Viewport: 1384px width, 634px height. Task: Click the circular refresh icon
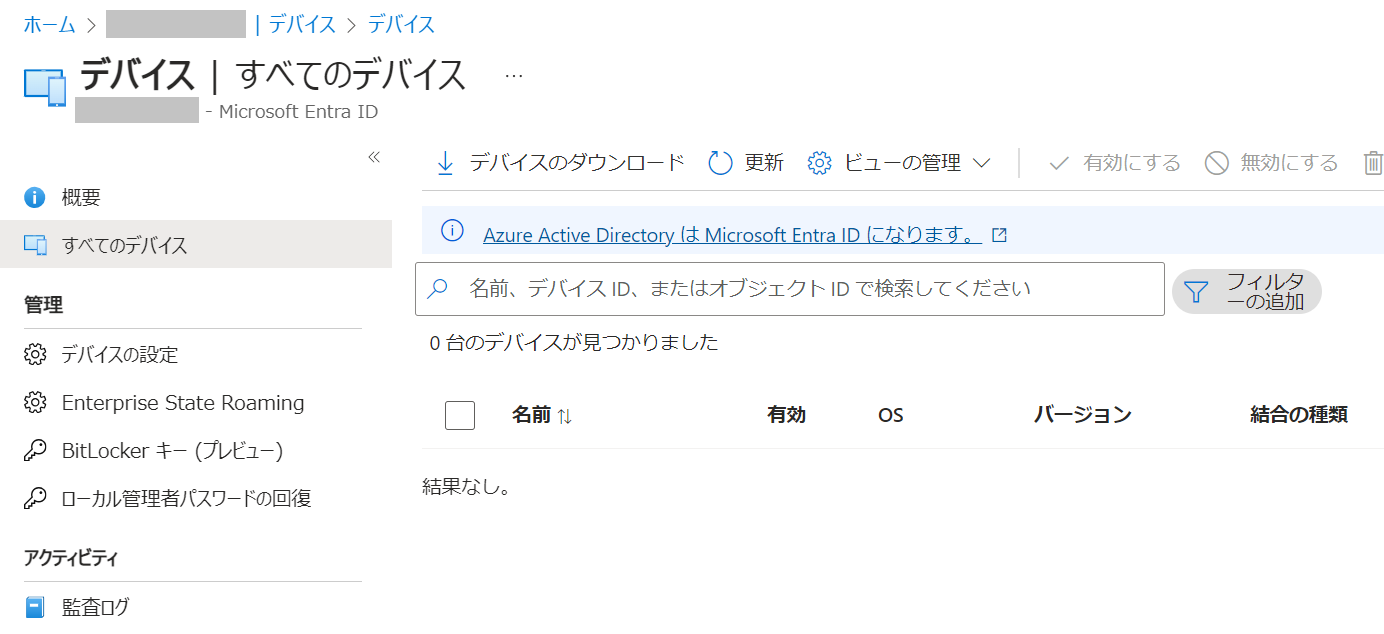(x=720, y=163)
